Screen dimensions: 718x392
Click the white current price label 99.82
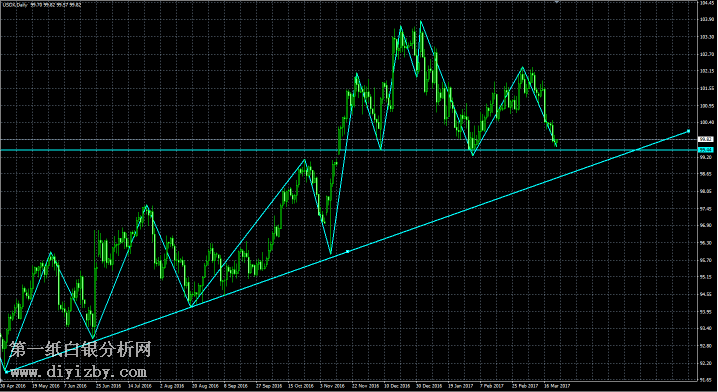705,139
